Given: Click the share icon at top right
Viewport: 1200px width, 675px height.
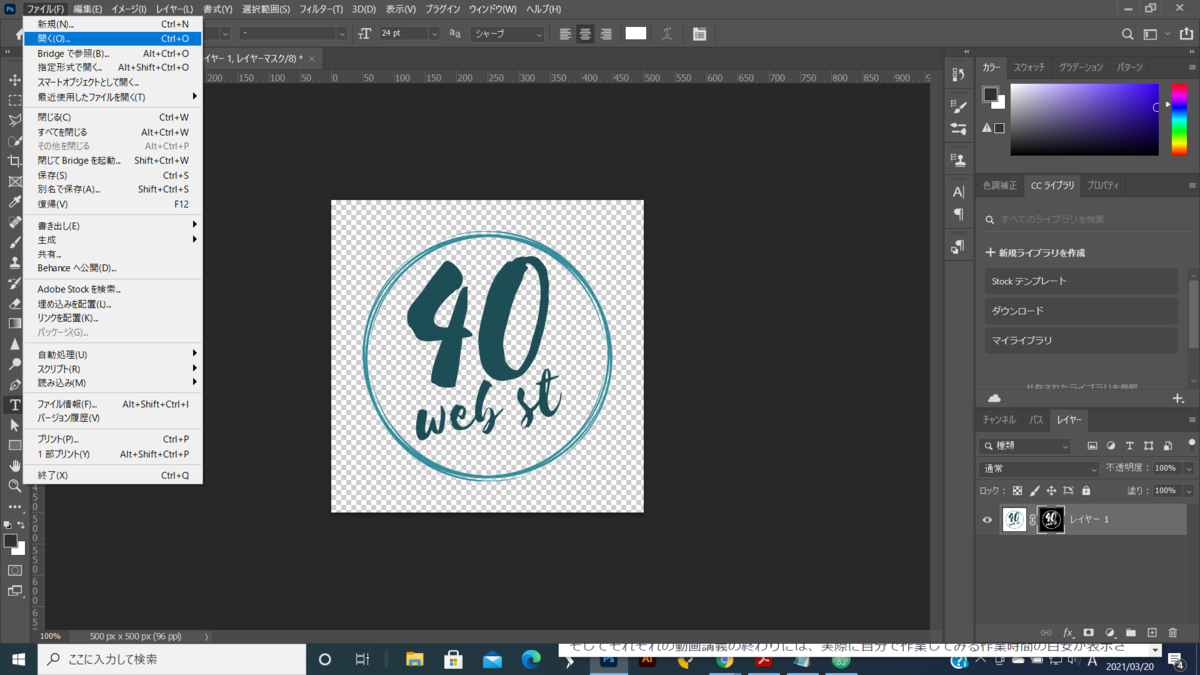Looking at the screenshot, I should point(1186,34).
